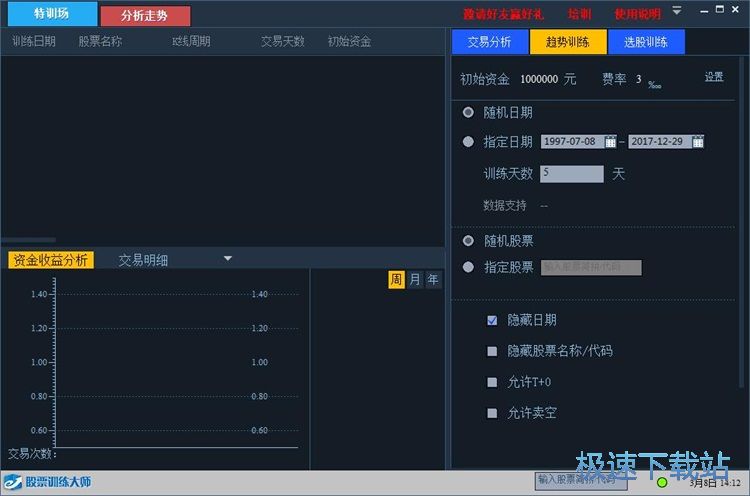This screenshot has height=496, width=750.
Task: Click the 训练天数 input field
Action: coord(572,174)
